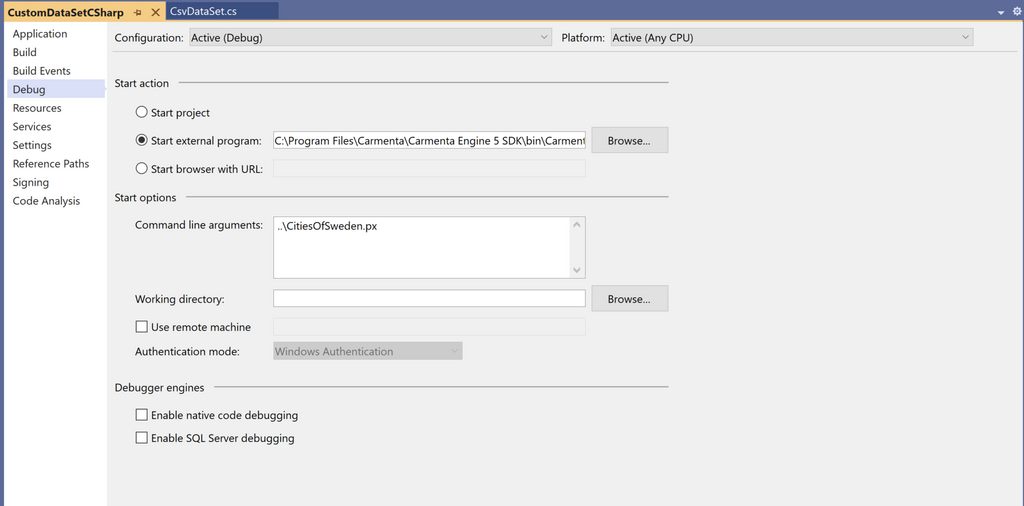Open the Reference Paths page

[x=51, y=164]
